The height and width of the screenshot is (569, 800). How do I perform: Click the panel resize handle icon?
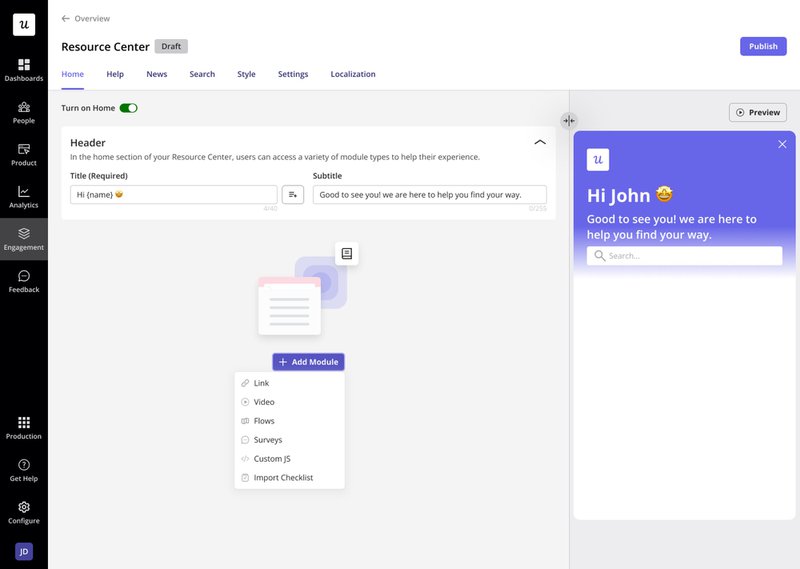tap(569, 121)
